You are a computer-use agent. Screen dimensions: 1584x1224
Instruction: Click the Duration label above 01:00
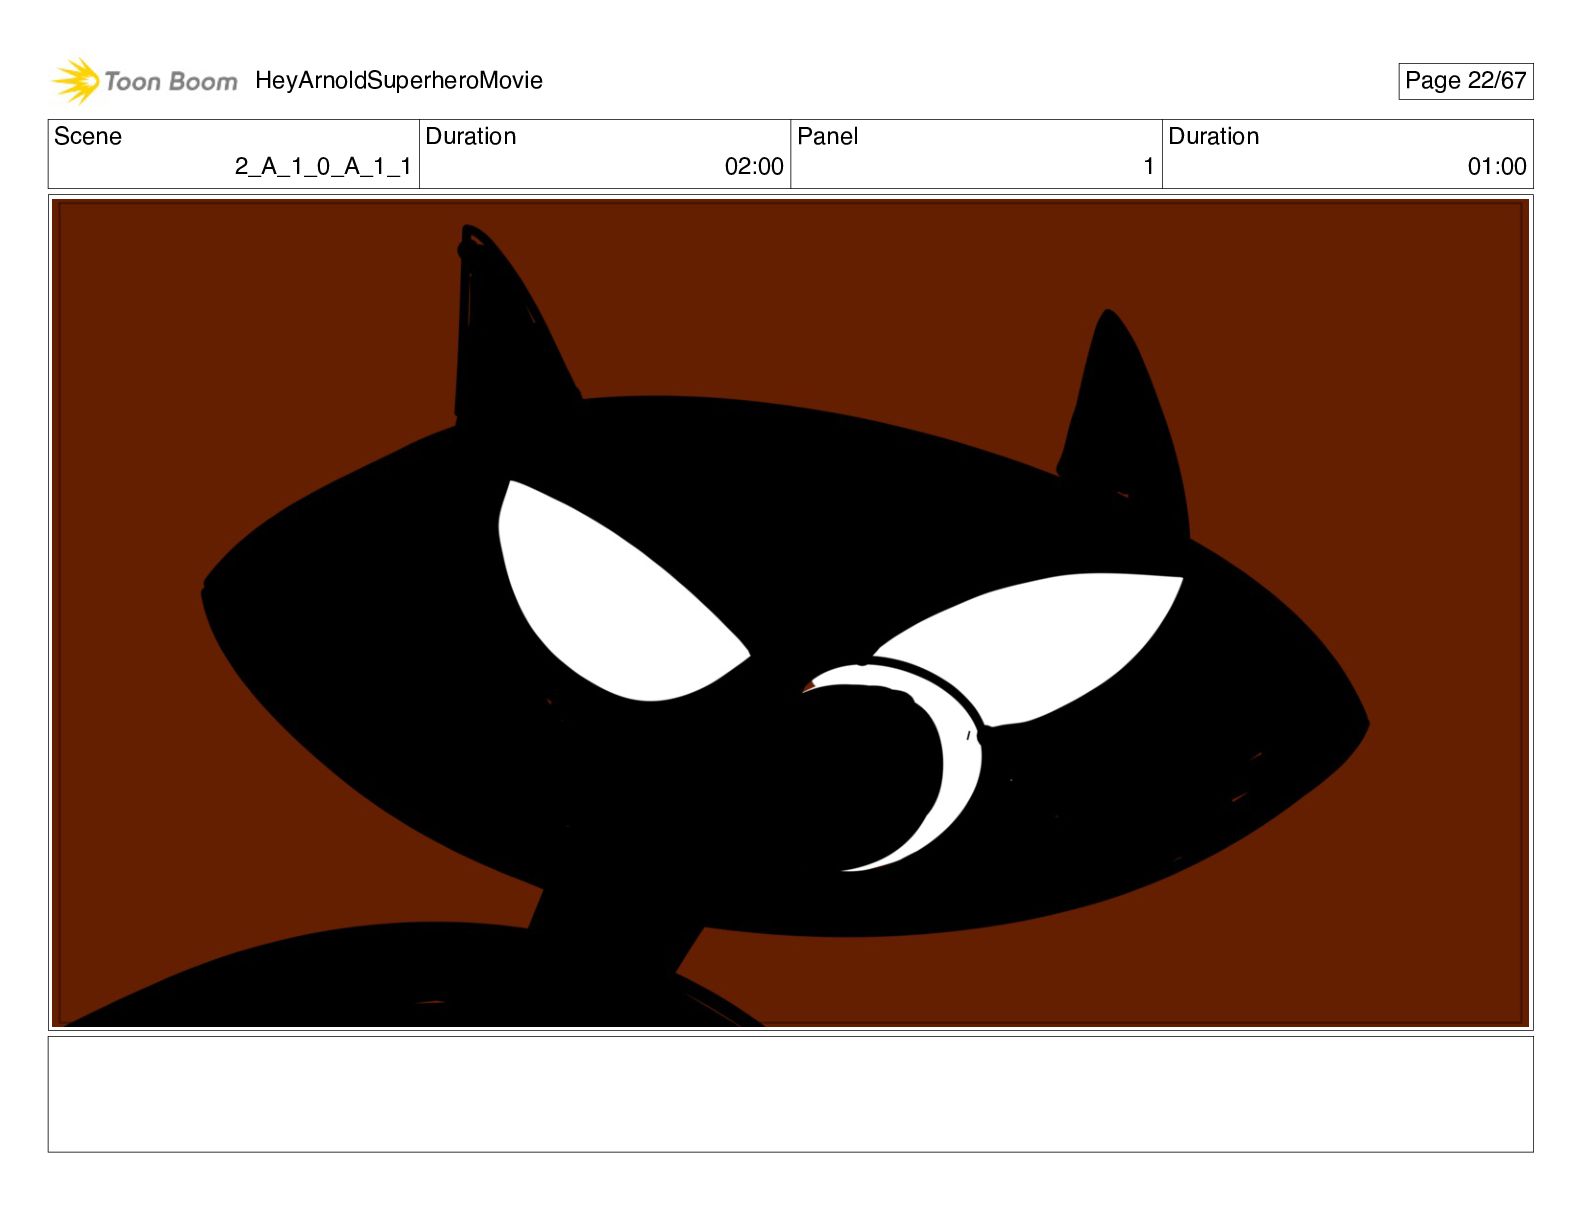(1214, 137)
